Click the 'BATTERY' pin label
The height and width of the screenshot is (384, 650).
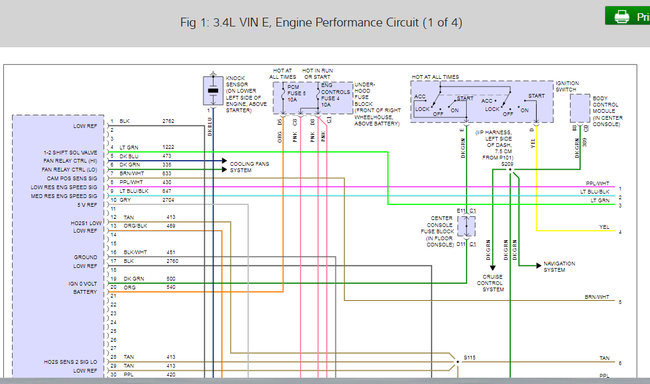tap(85, 292)
